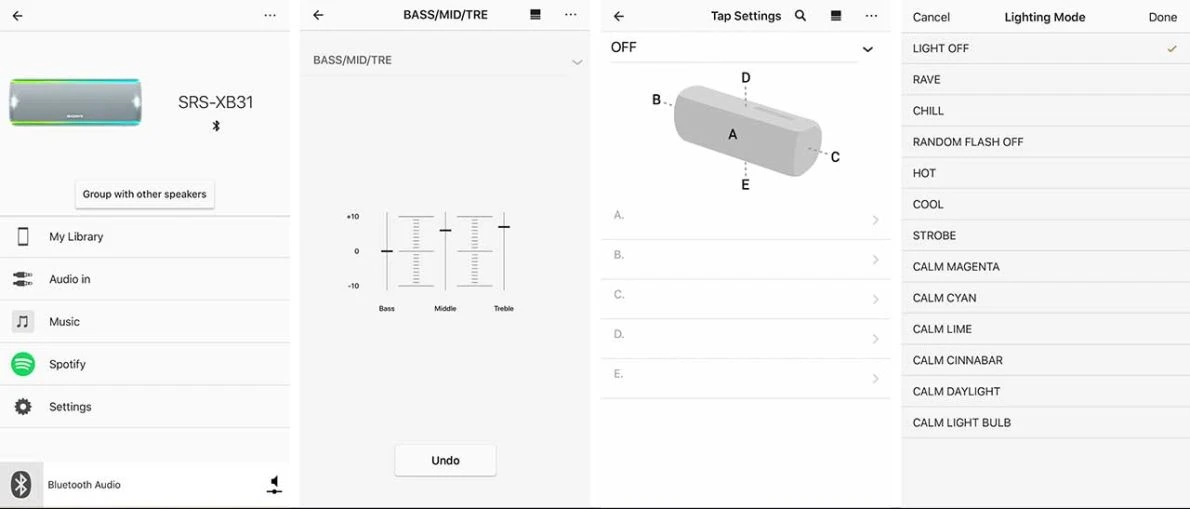This screenshot has width=1190, height=509.
Task: Expand tap option A. row chevron
Action: (x=875, y=220)
